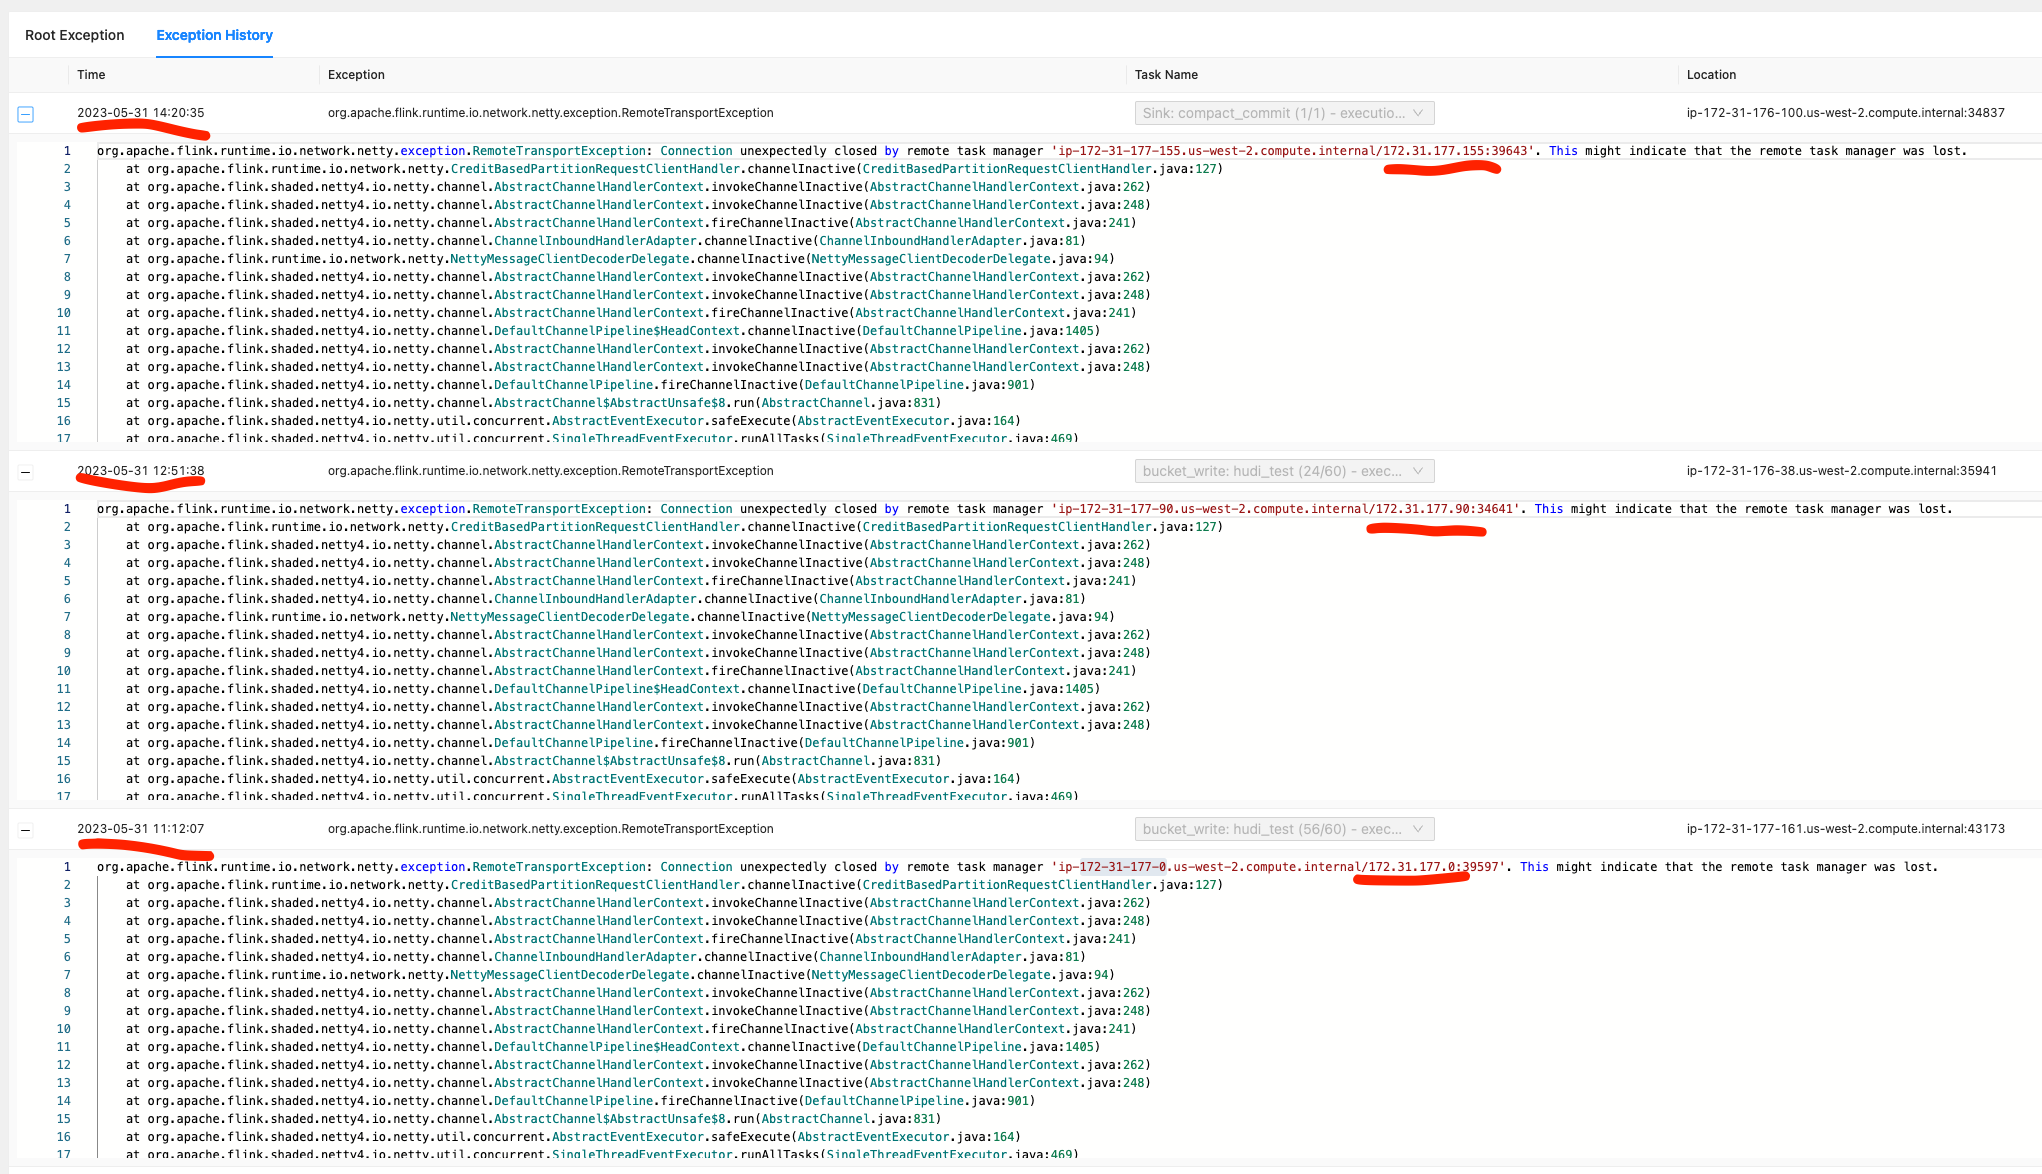Click location ip-172-31-176-100 port 34837
Screen dimensions: 2042x1174
[1845, 113]
